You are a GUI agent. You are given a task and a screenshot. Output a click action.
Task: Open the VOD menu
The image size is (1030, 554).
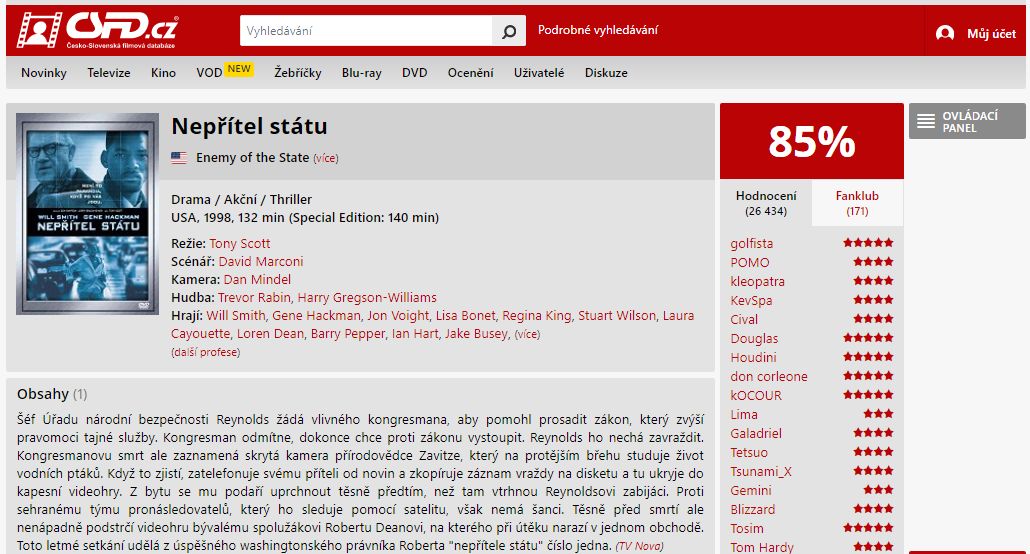point(210,73)
